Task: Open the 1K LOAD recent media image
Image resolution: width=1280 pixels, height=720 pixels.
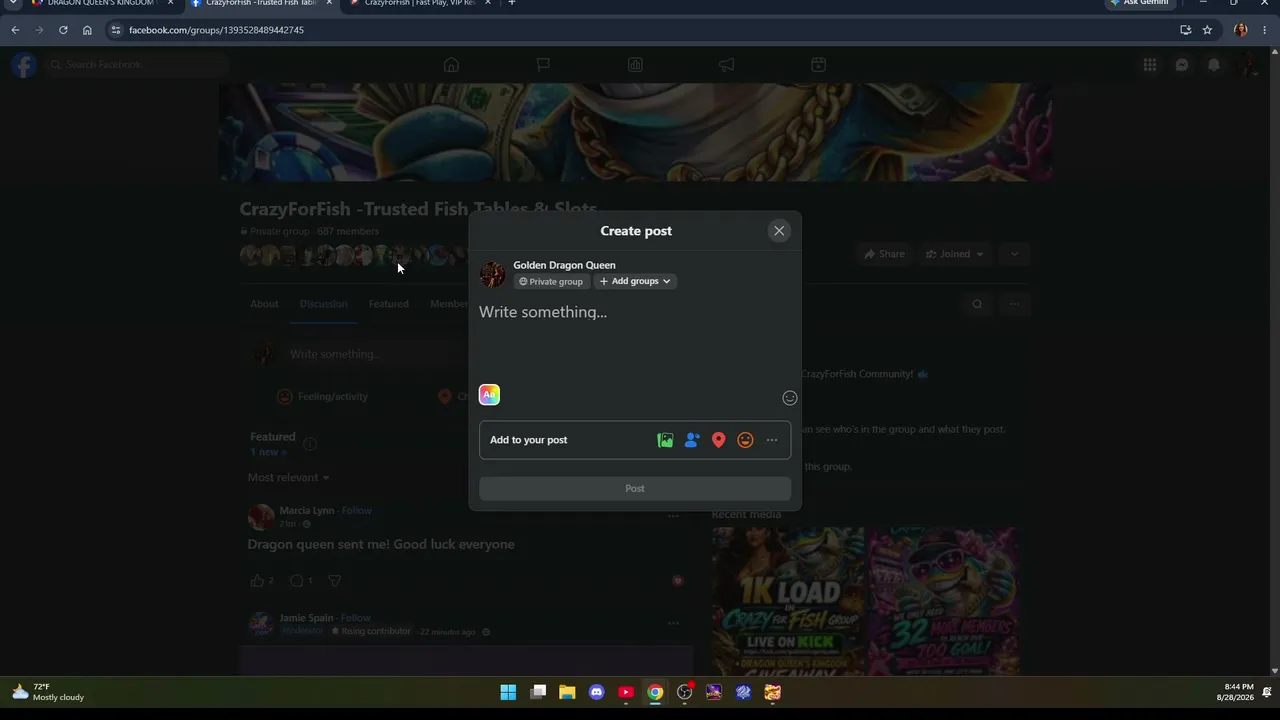Action: click(x=788, y=601)
